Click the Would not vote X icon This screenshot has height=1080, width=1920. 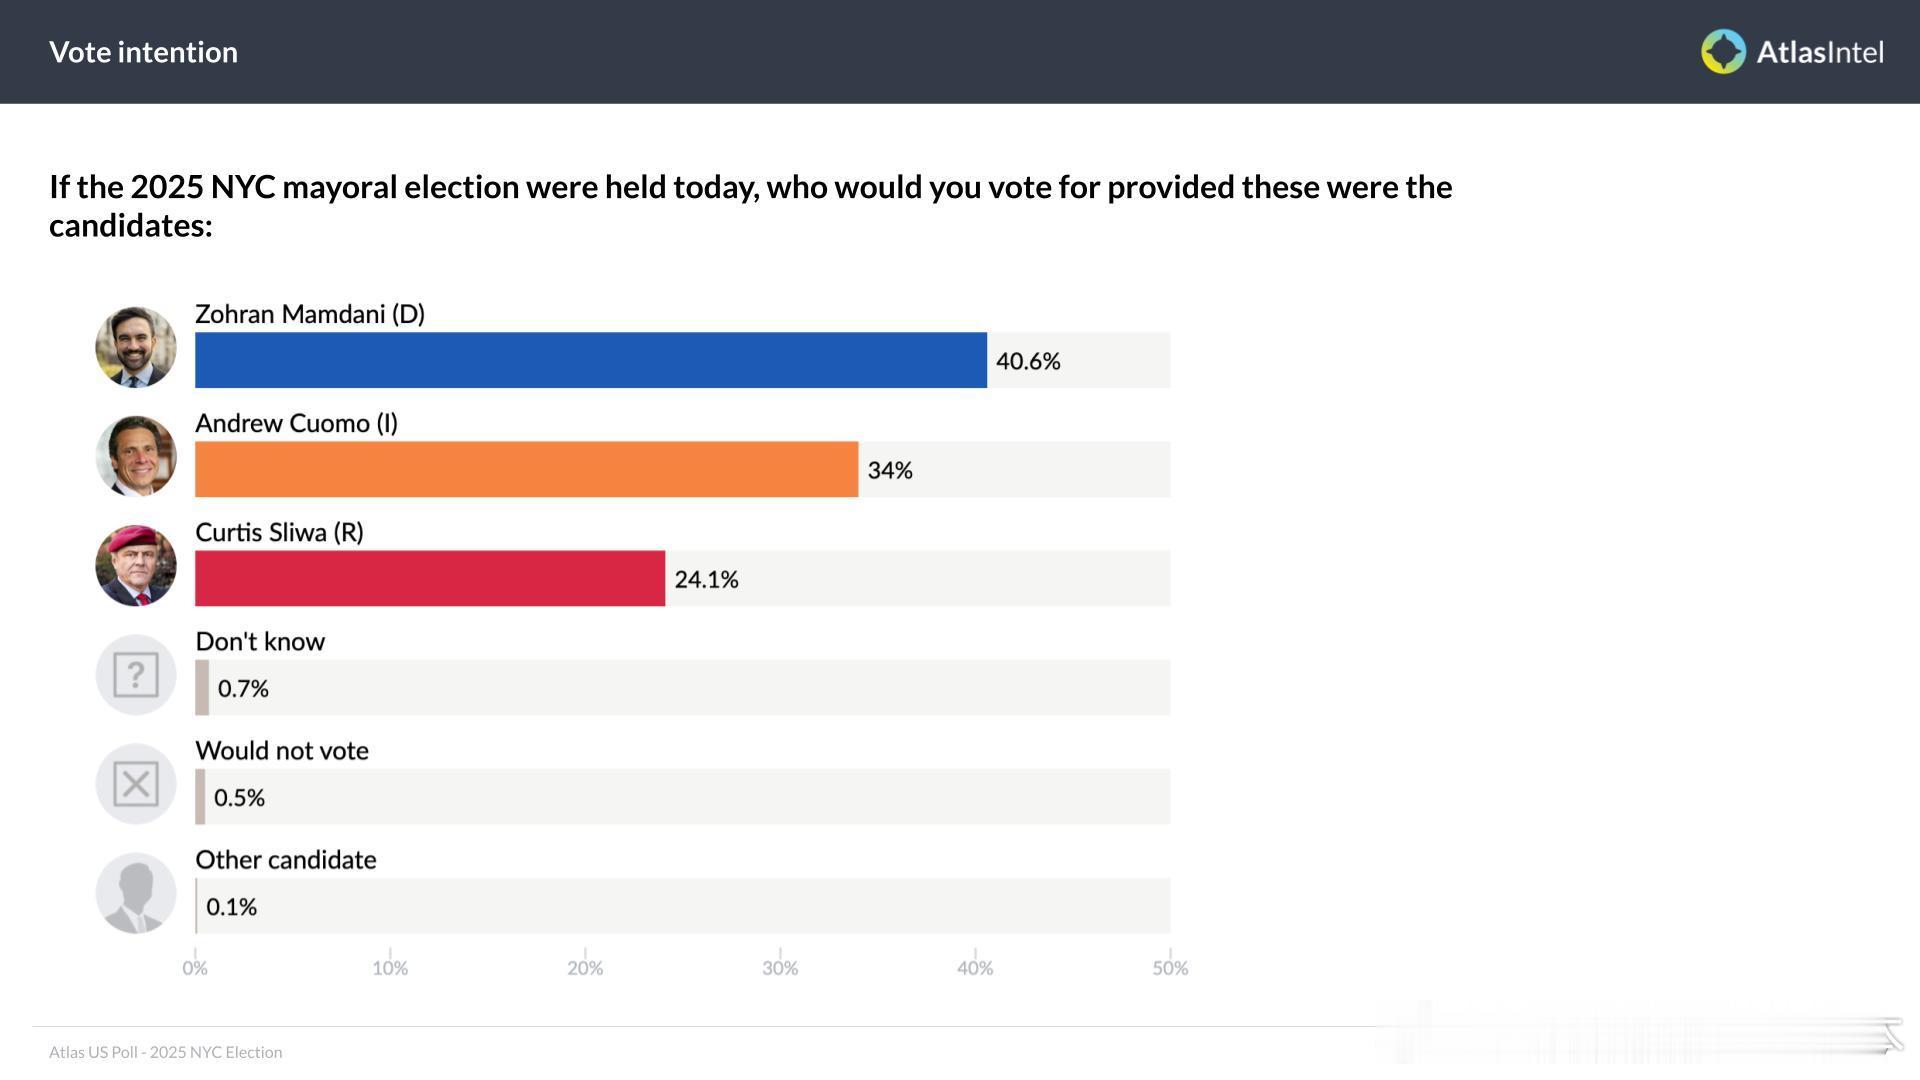(x=136, y=783)
